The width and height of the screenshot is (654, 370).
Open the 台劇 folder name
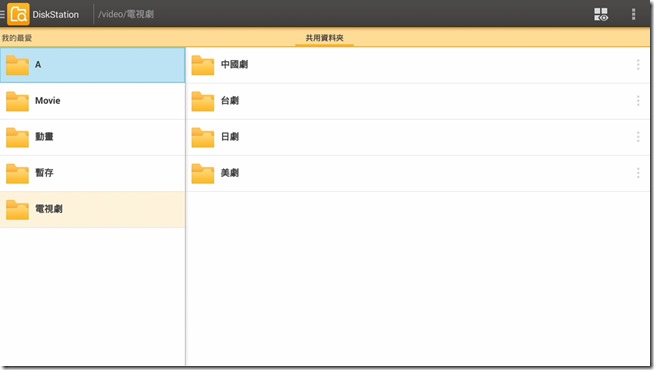point(230,101)
